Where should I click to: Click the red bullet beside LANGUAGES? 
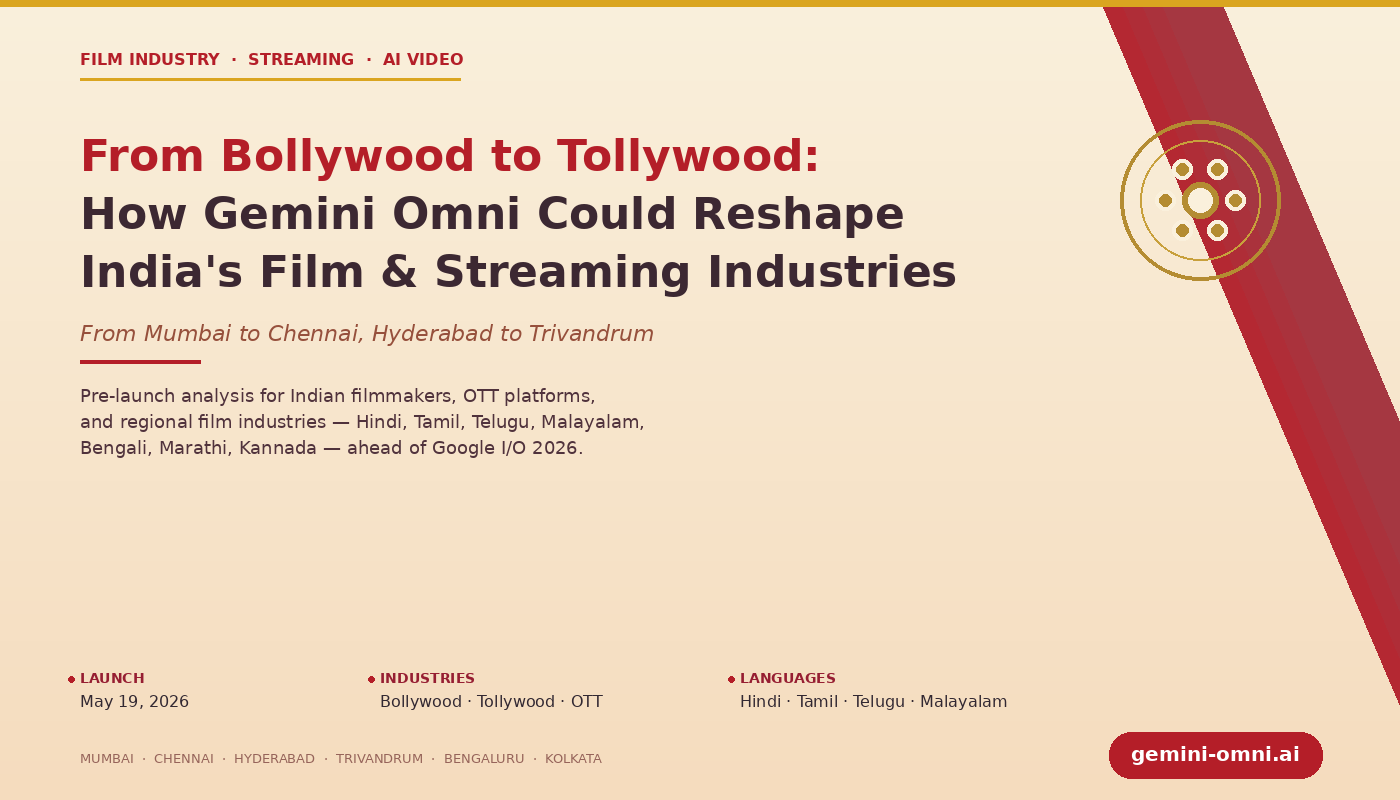point(732,679)
